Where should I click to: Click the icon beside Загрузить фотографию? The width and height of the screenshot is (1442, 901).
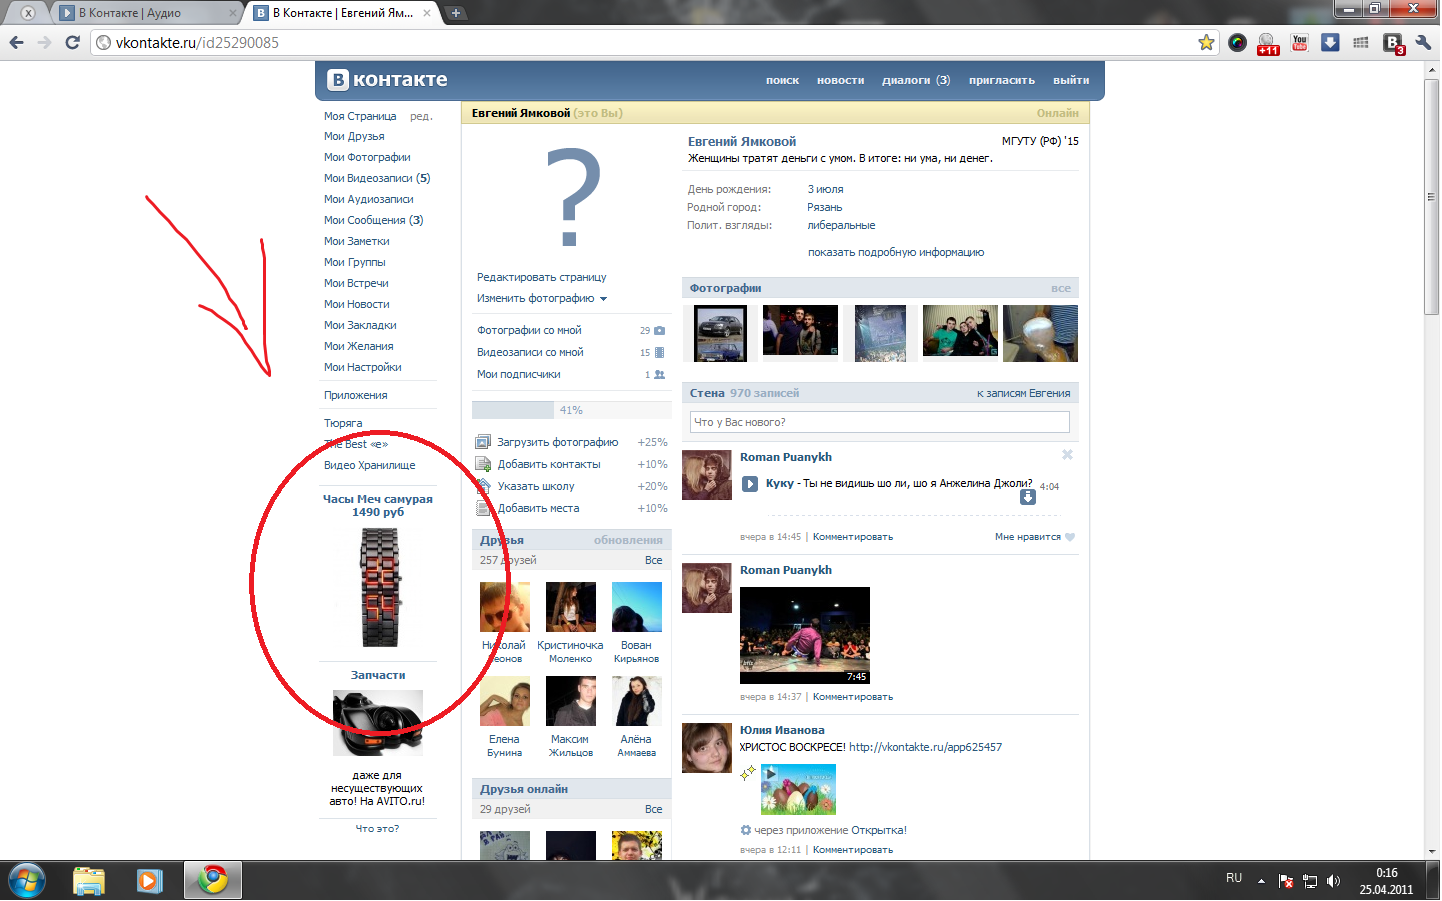483,442
